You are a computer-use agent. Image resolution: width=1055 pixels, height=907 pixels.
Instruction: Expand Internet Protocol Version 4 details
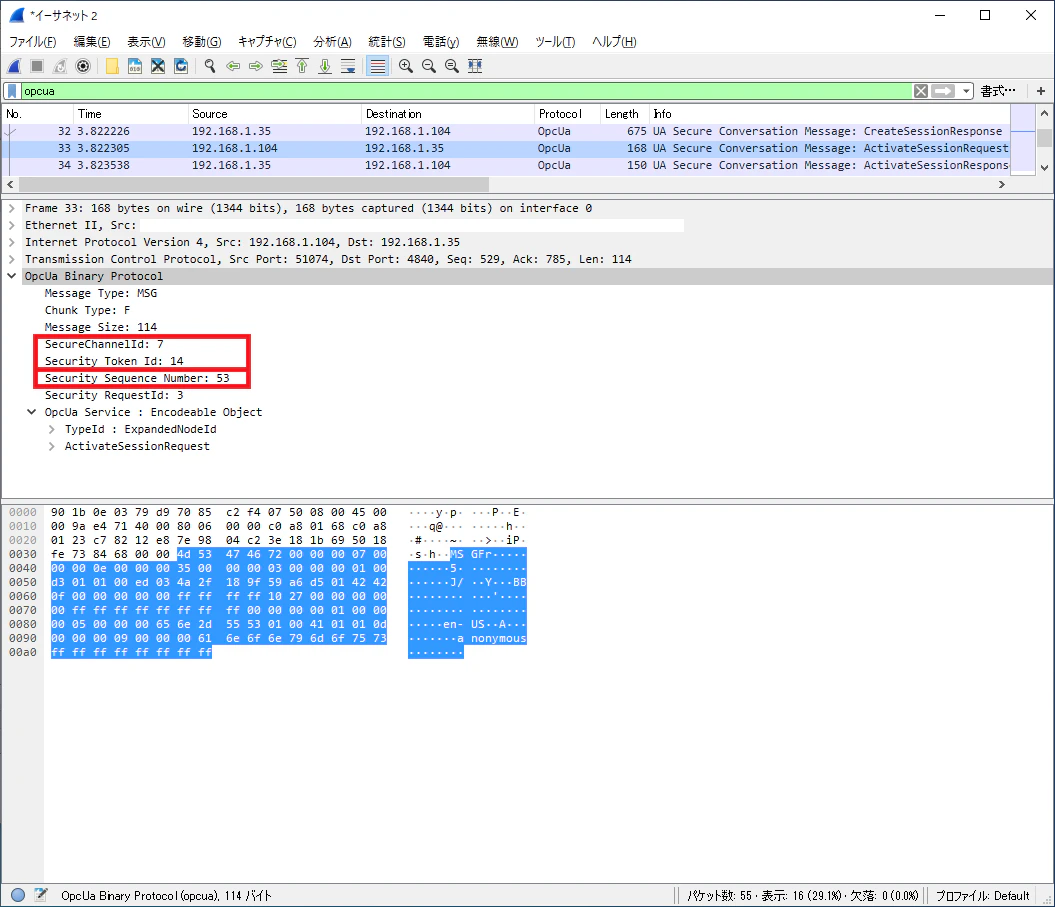[x=11, y=242]
